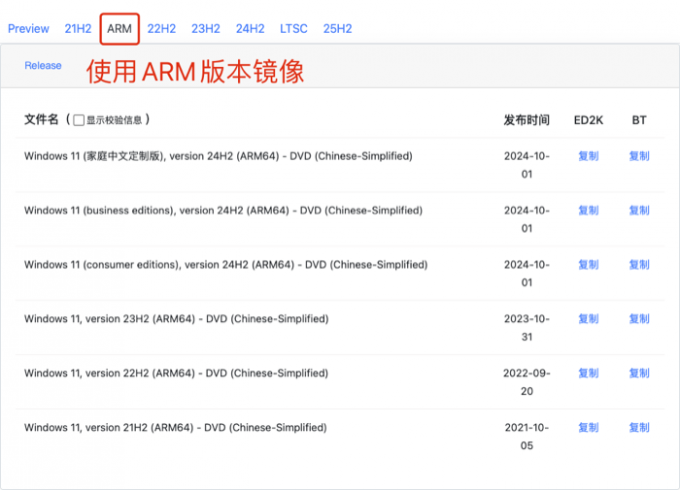Copy BT link for business editions 24H2

click(639, 210)
